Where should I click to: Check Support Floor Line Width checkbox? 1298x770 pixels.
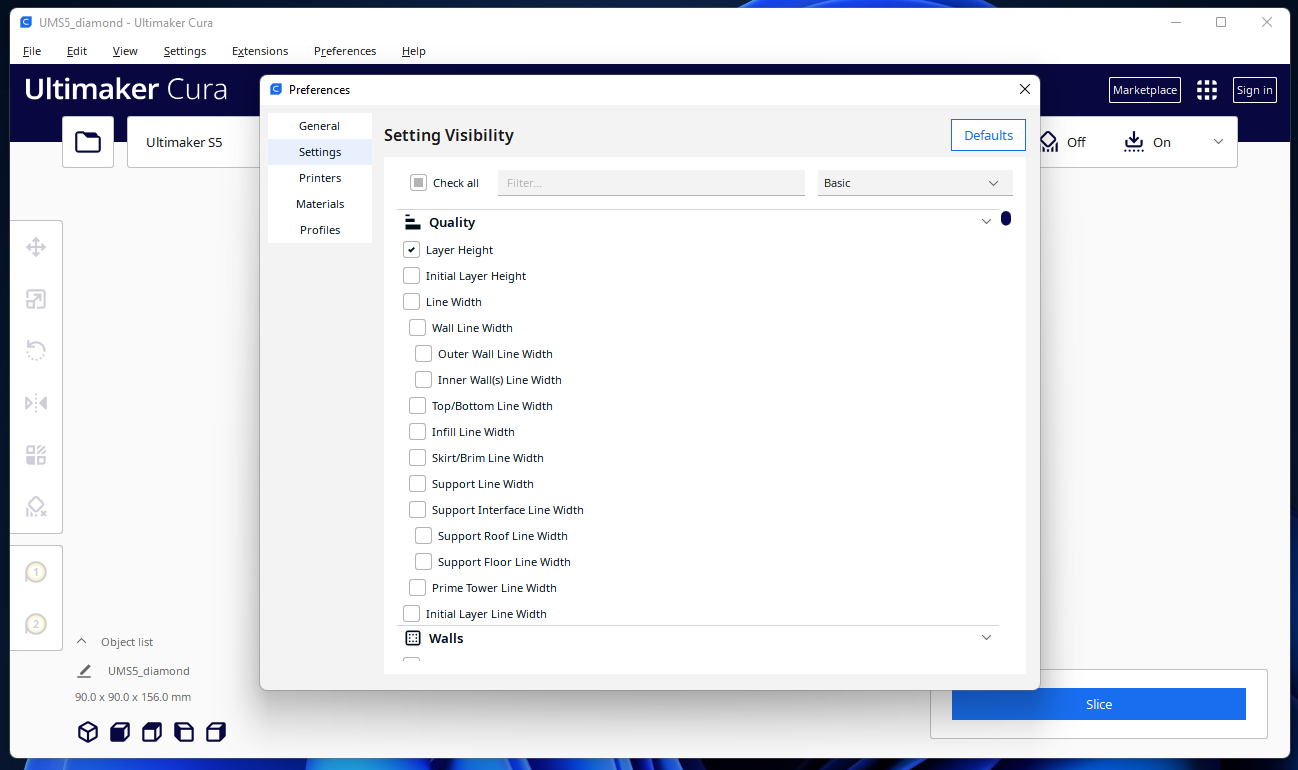pyautogui.click(x=423, y=562)
